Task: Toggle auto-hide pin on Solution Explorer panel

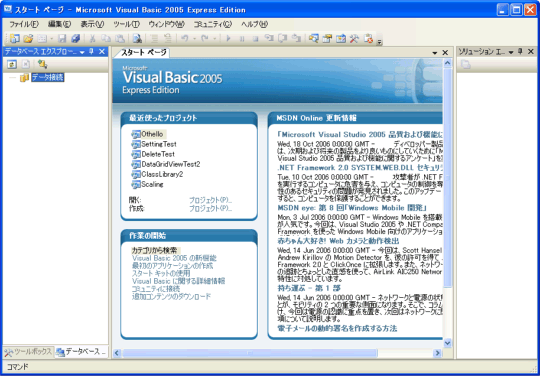Action: click(x=520, y=52)
